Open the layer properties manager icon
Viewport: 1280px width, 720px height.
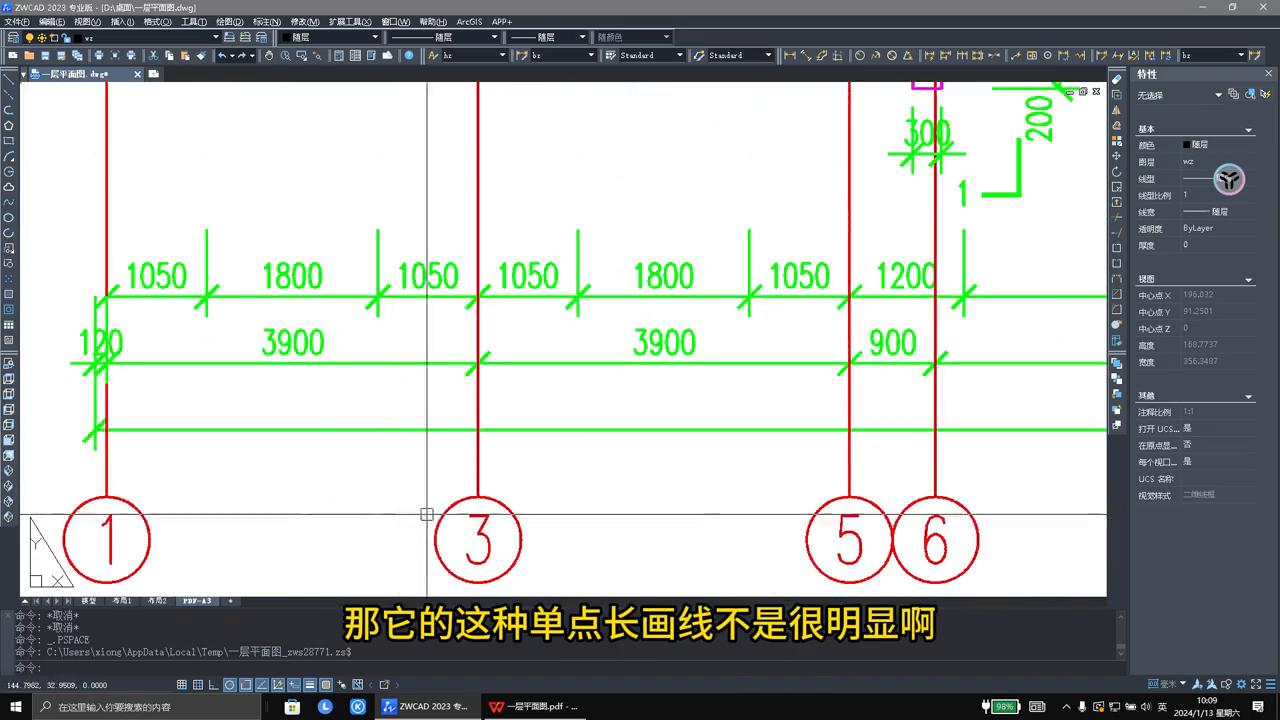coord(12,37)
